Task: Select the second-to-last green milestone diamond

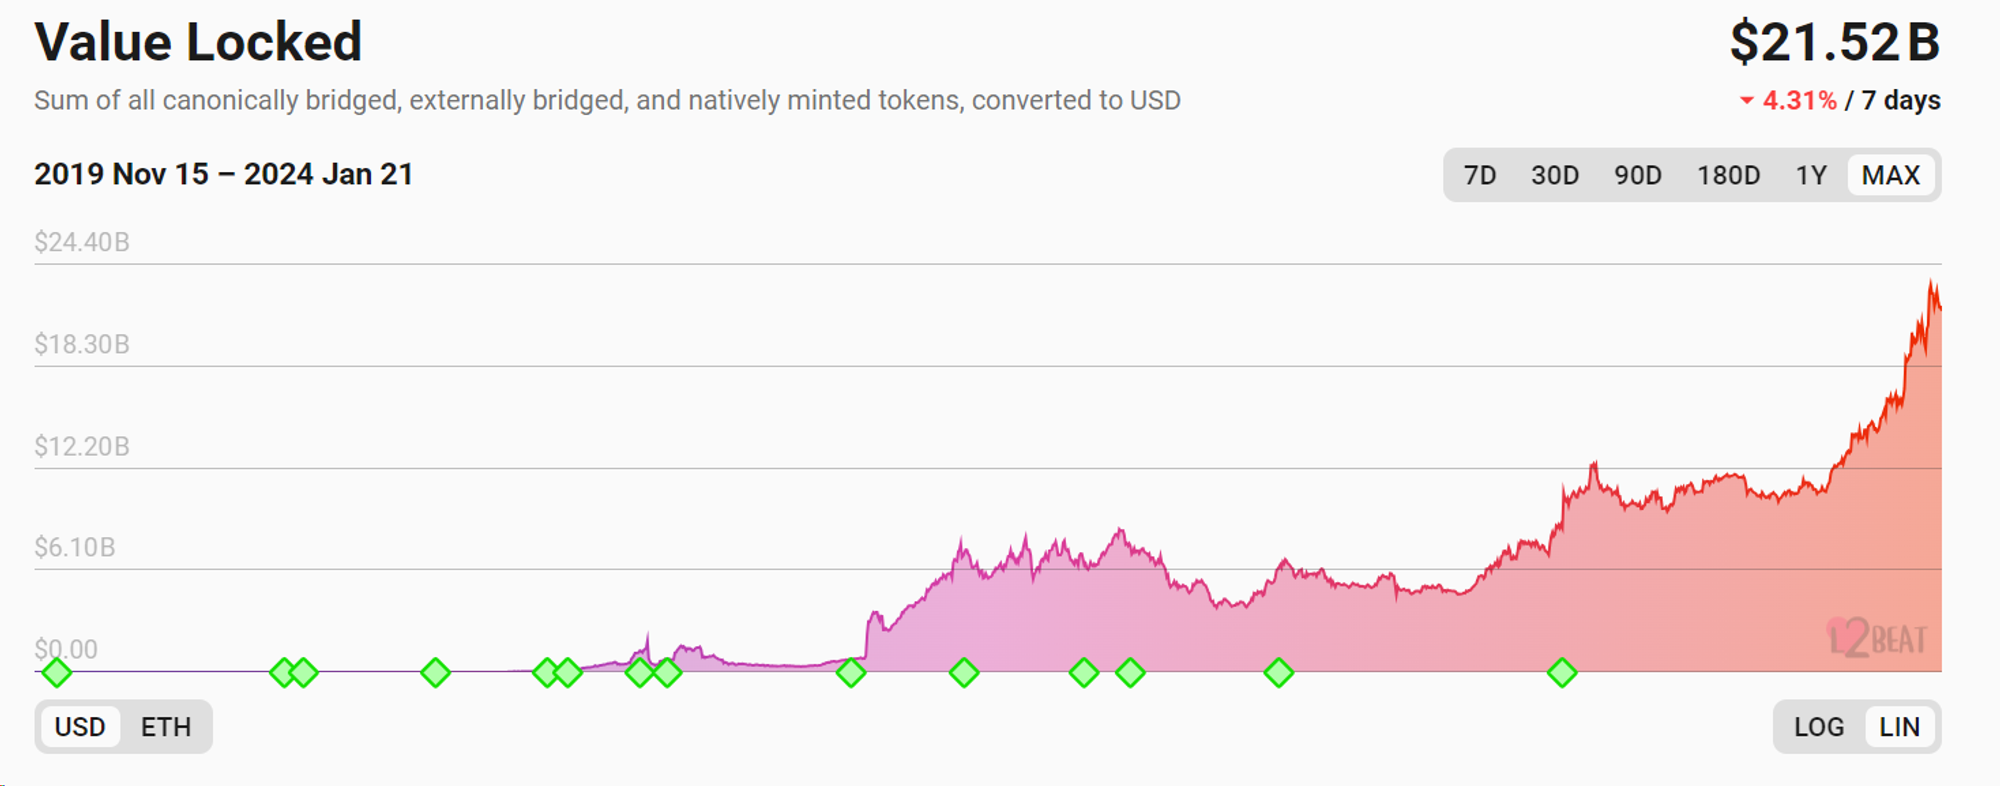Action: [x=1279, y=673]
